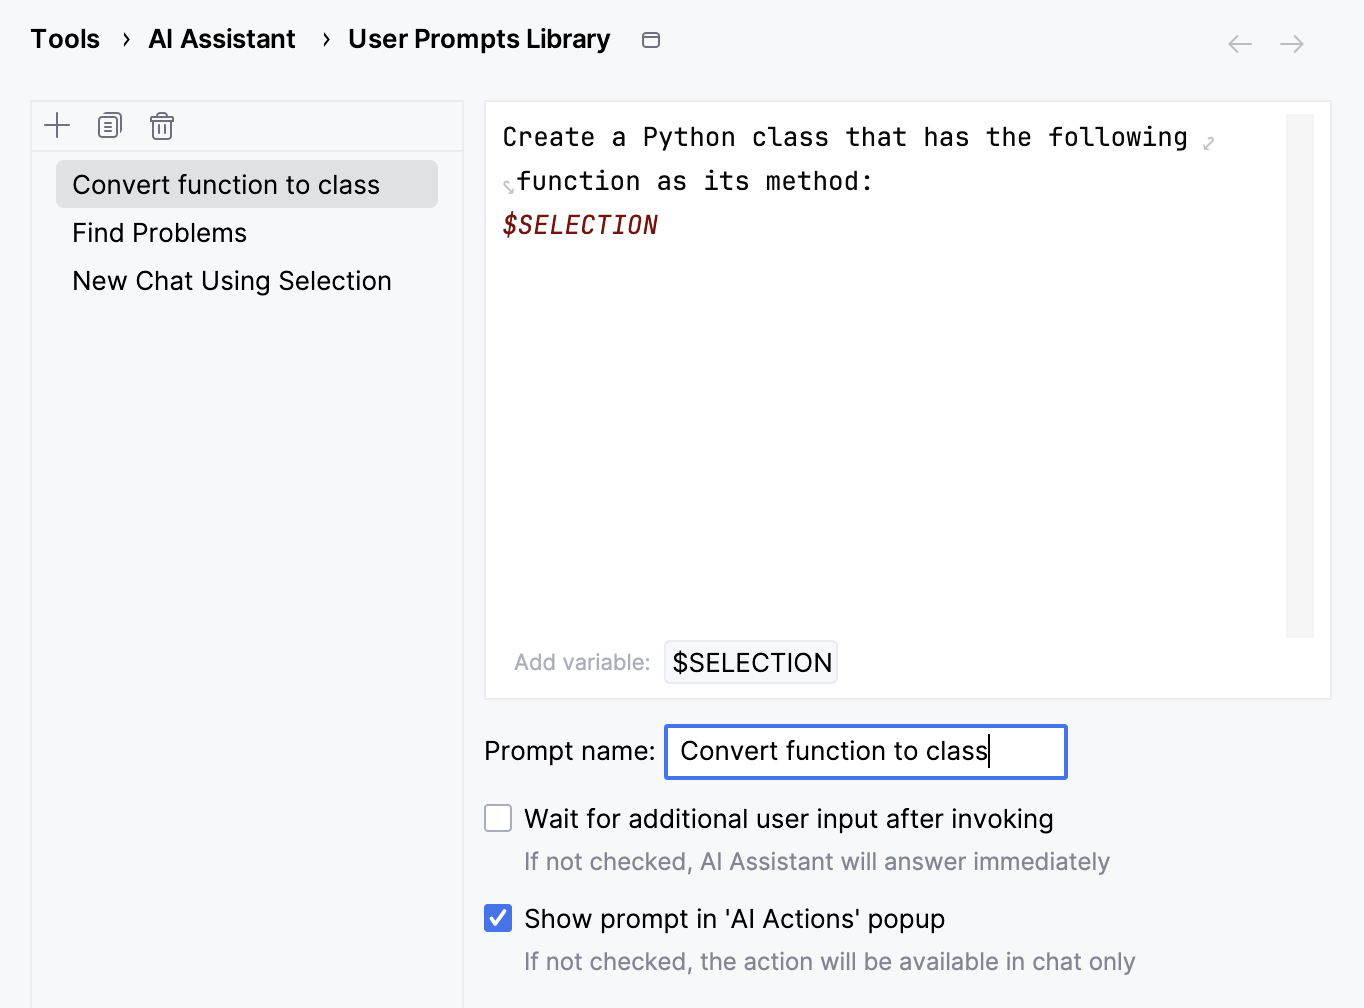Viewport: 1364px width, 1008px height.
Task: Select the New Chat Using Selection prompt
Action: point(231,280)
